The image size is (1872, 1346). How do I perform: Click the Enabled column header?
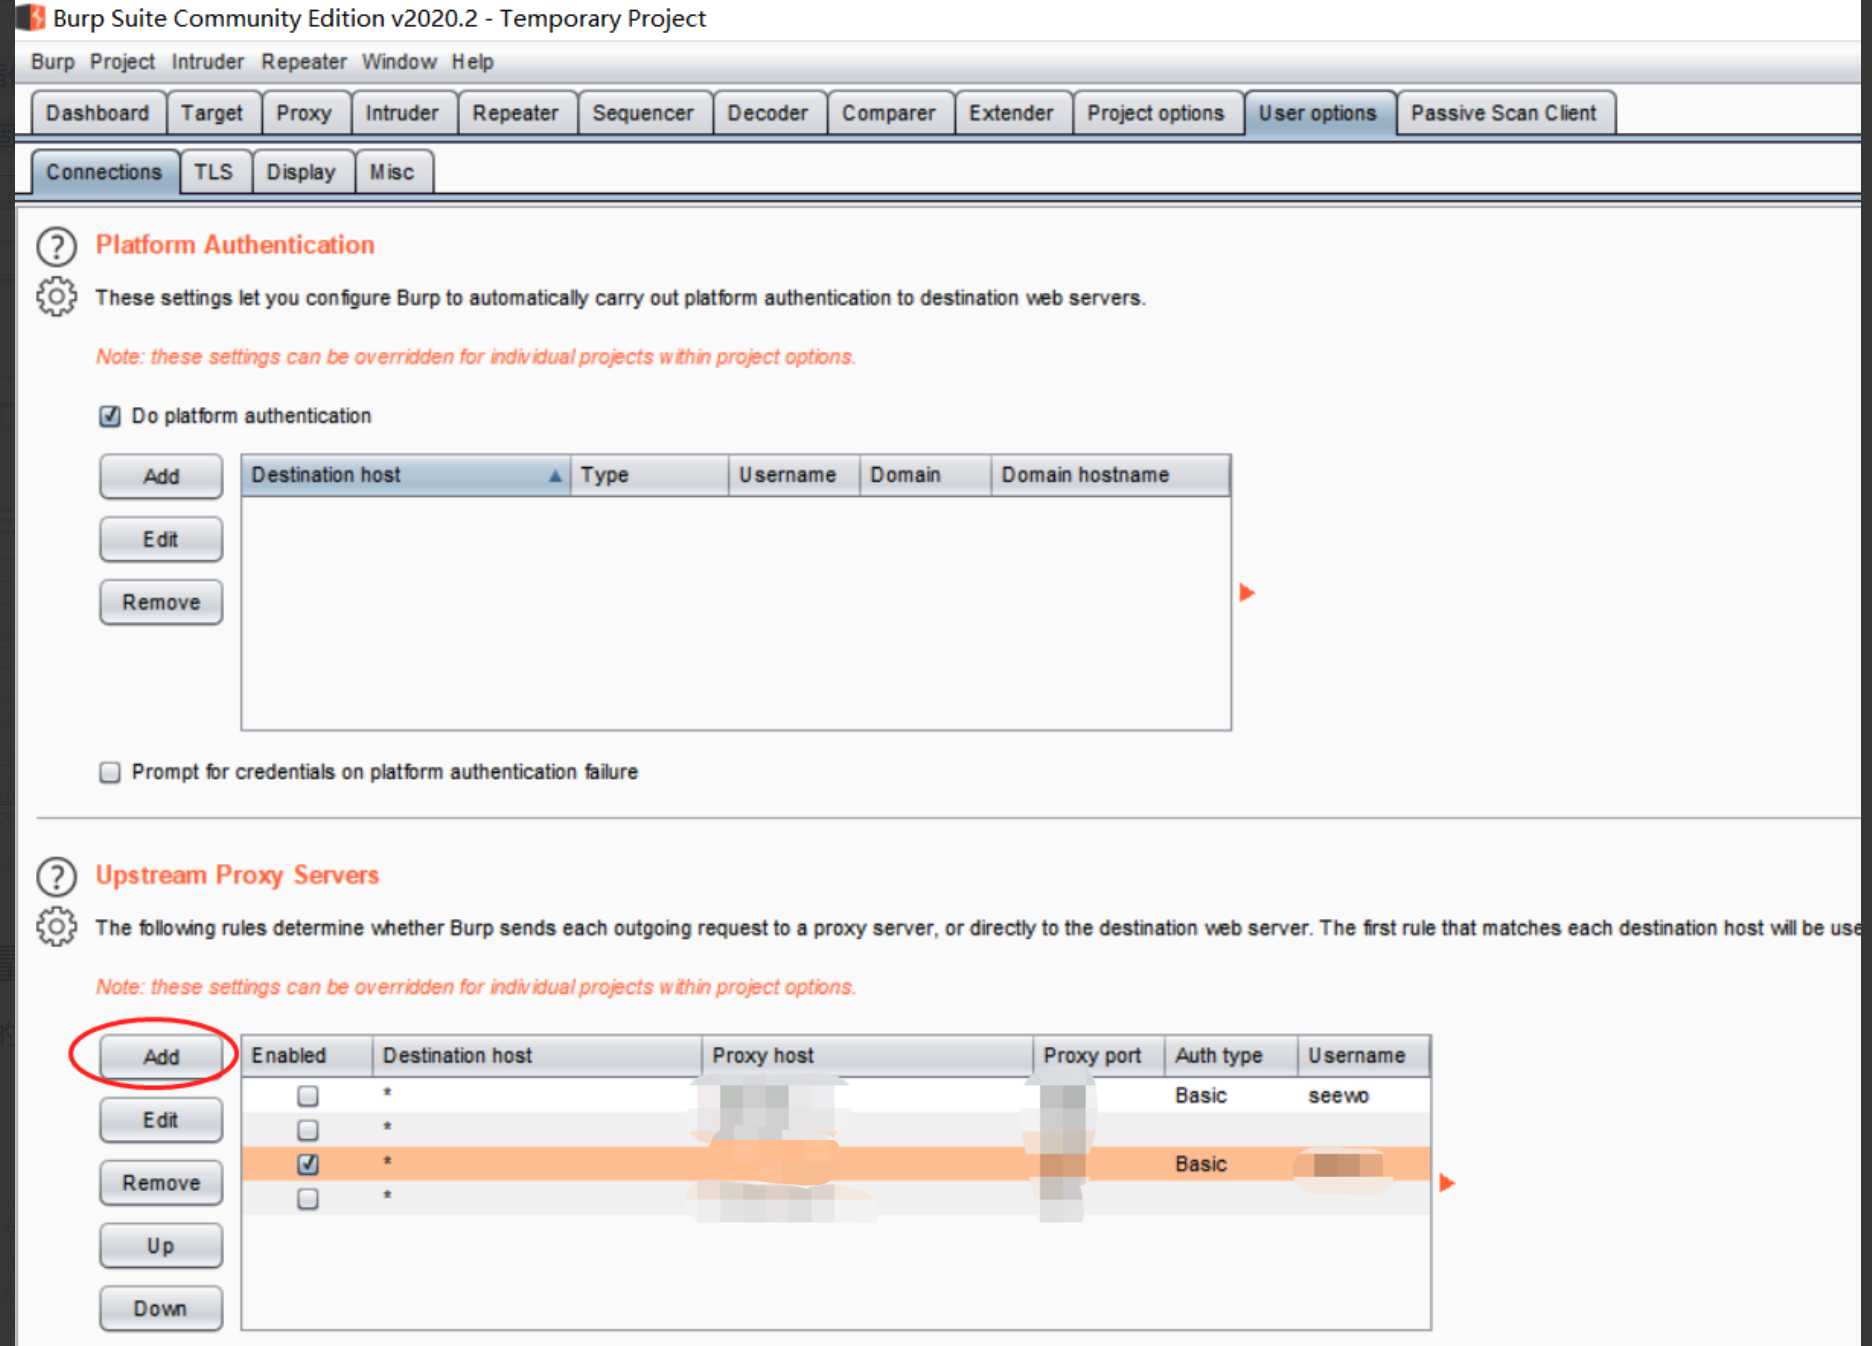point(307,1056)
